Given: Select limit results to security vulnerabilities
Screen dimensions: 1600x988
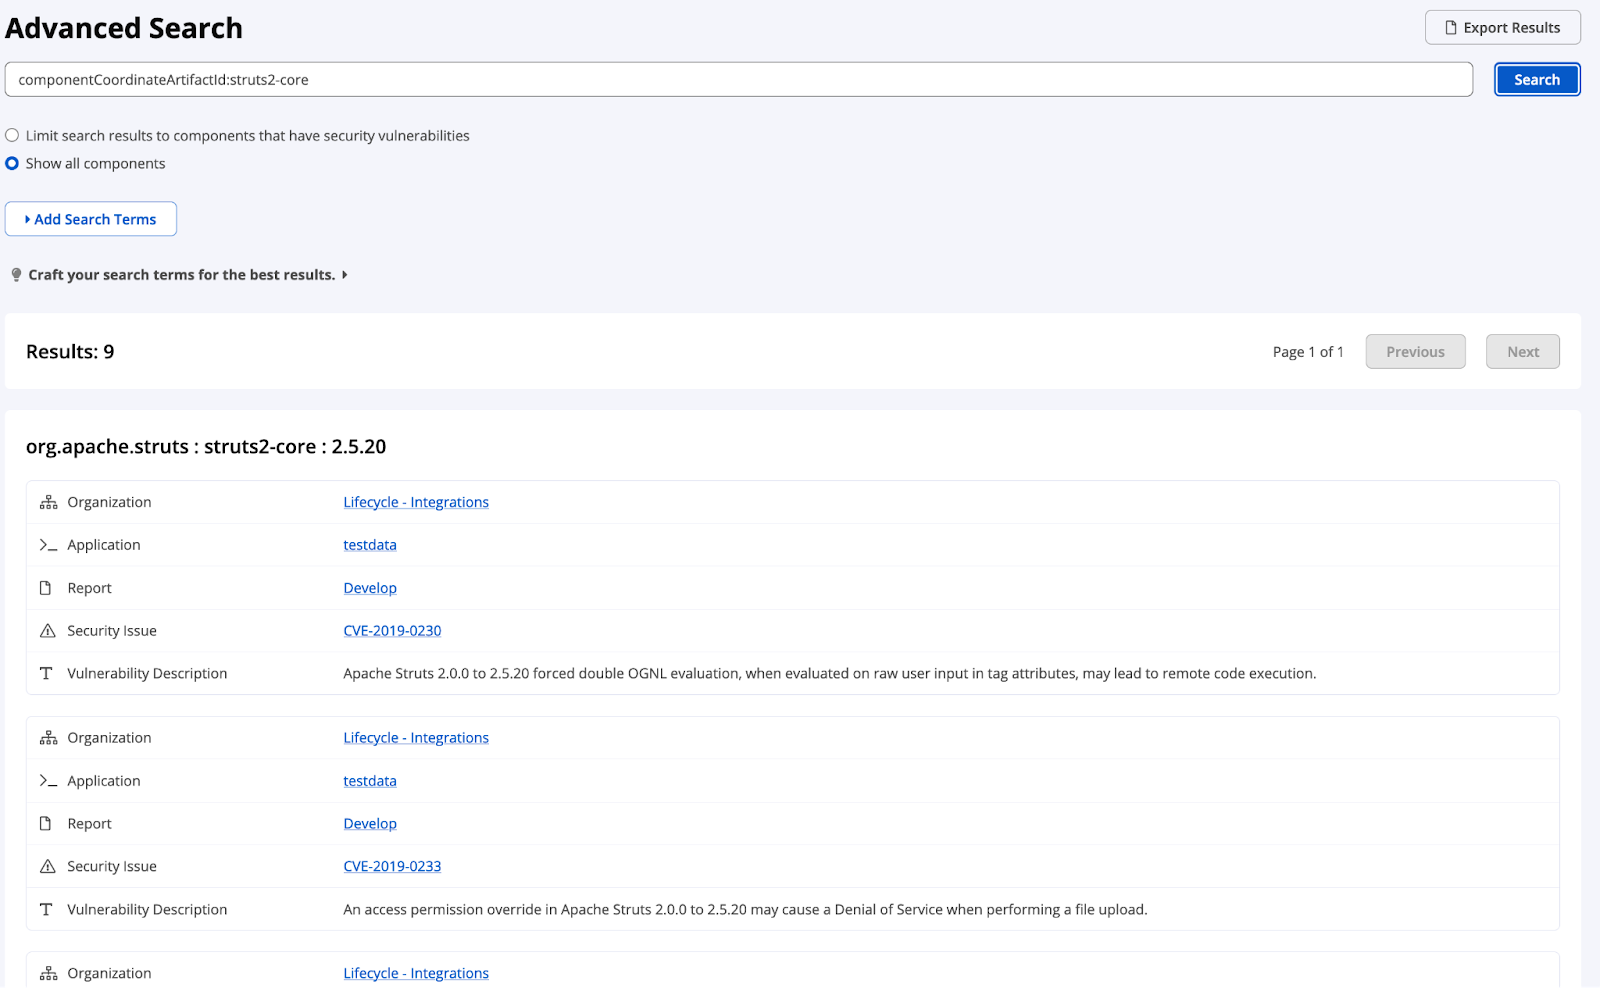Looking at the screenshot, I should pyautogui.click(x=12, y=135).
